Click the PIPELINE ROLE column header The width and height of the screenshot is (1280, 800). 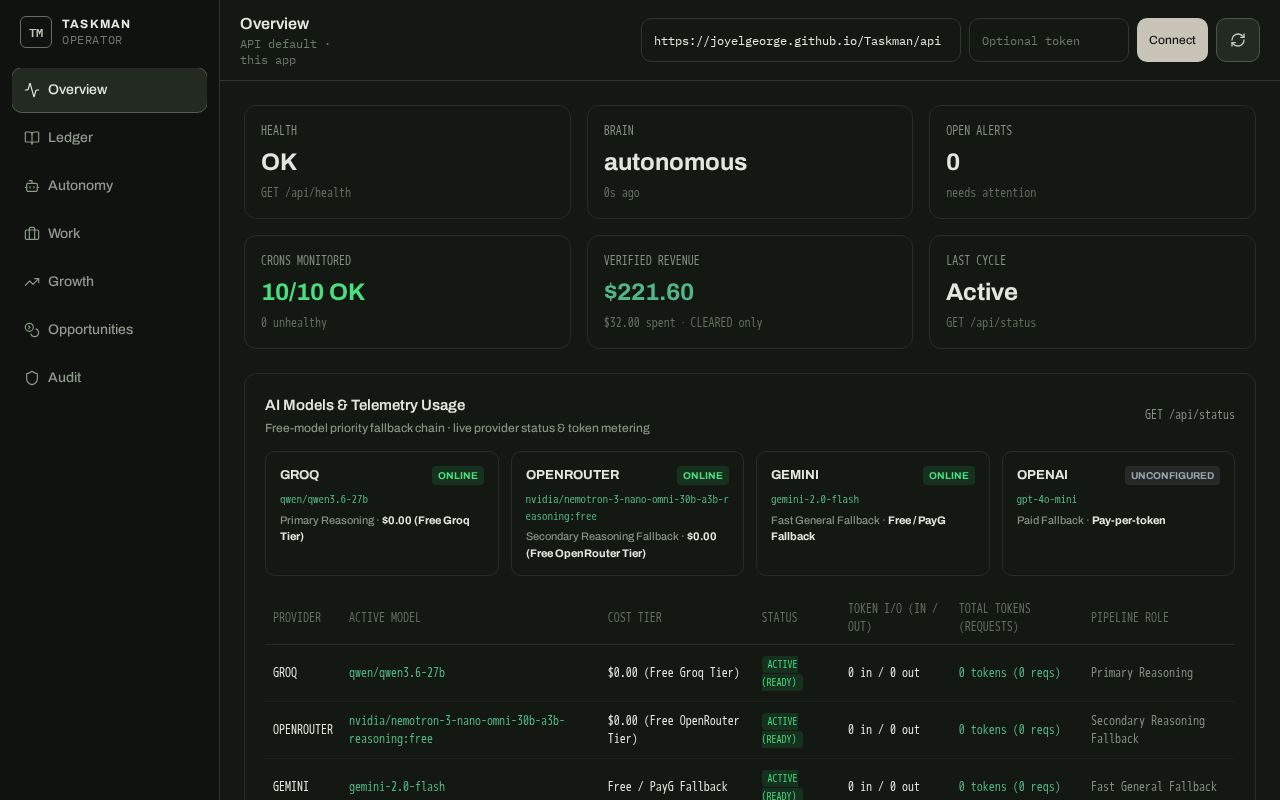coord(1130,618)
